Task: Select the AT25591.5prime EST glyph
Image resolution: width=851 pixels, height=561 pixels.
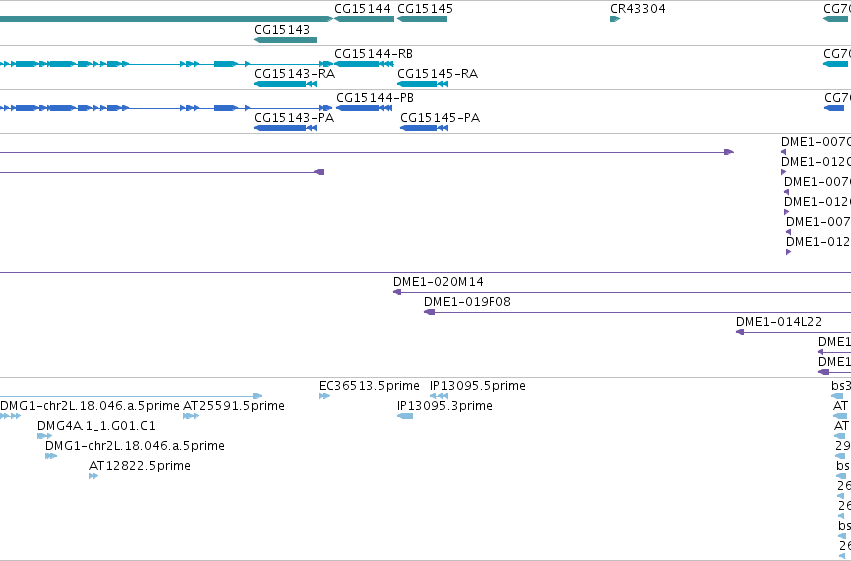Action: tap(191, 416)
